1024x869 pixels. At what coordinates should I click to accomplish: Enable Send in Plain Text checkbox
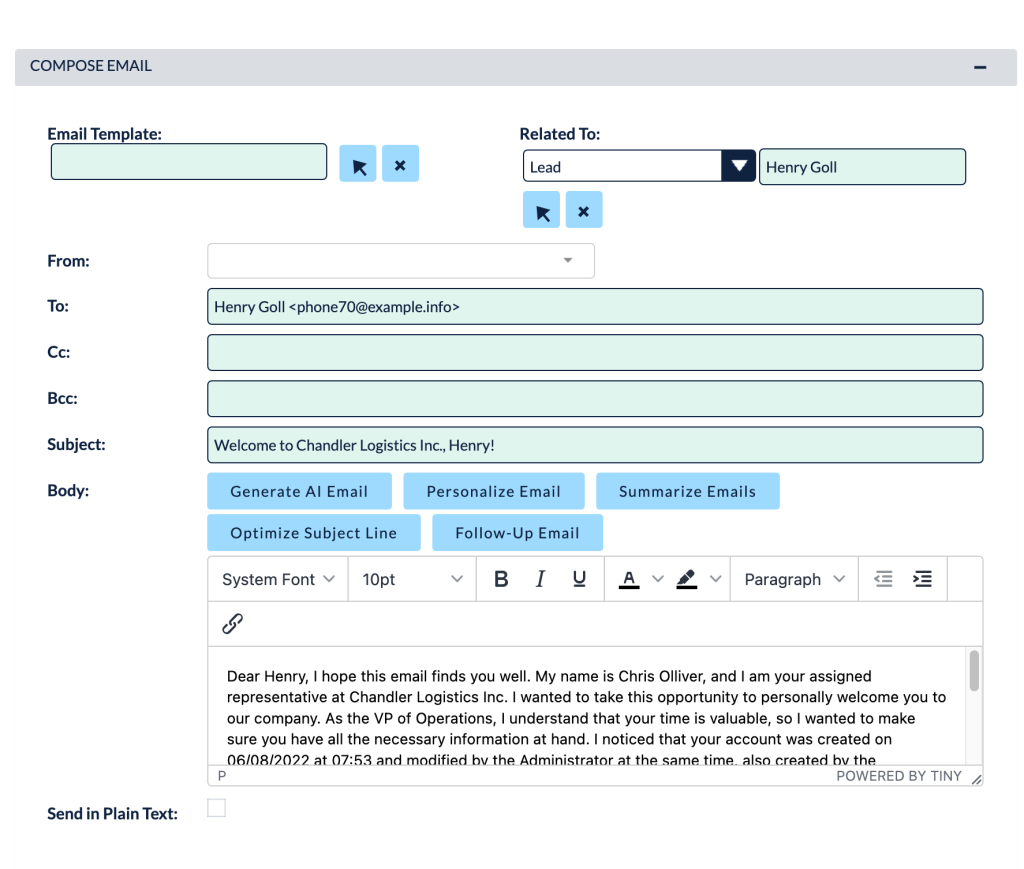(x=216, y=808)
